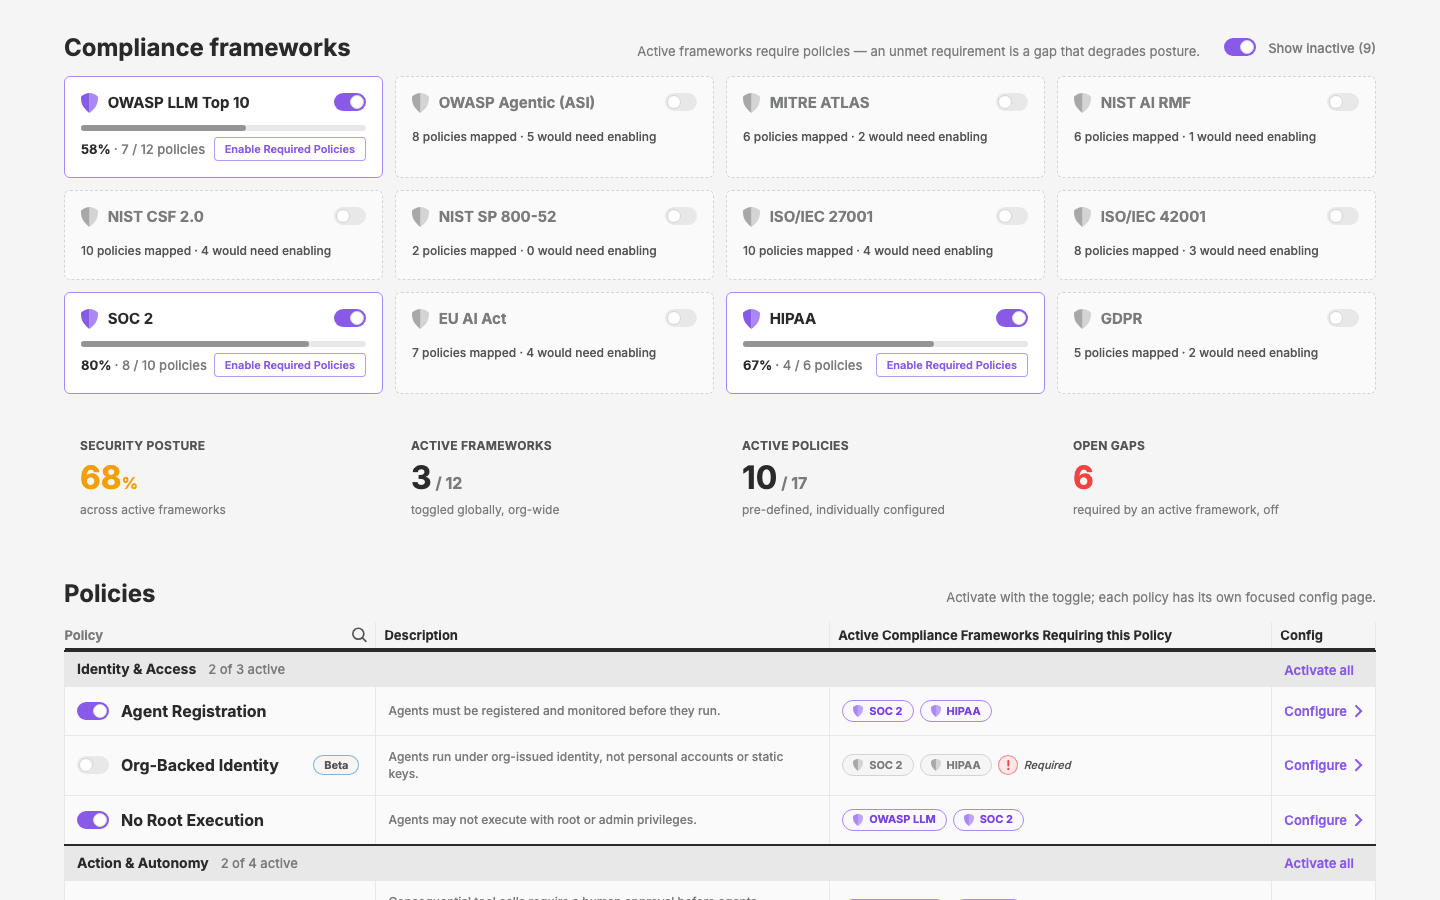Click OWASP LLM badge in No Root Execution row
The height and width of the screenshot is (900, 1440).
[x=894, y=820]
